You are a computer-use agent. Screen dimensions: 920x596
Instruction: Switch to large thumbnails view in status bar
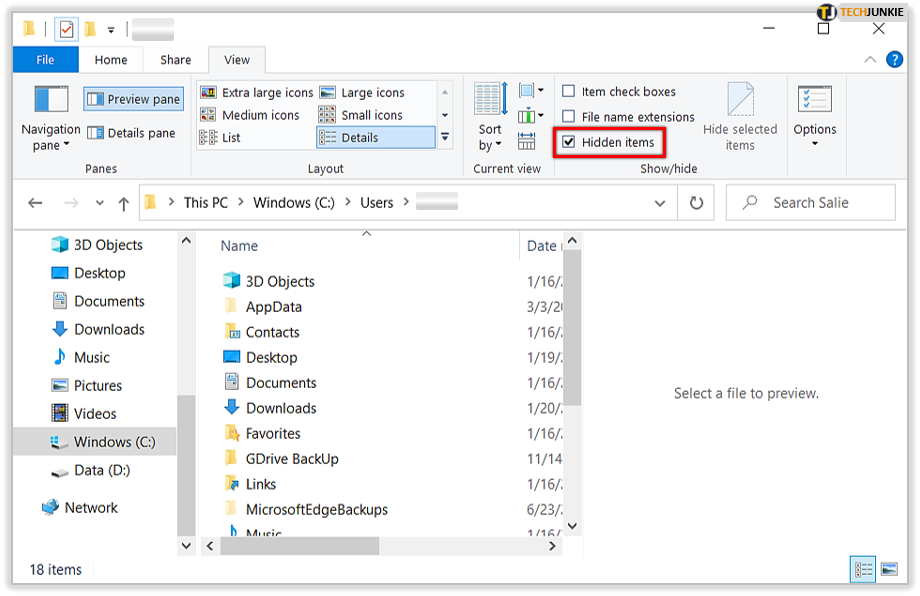[889, 570]
